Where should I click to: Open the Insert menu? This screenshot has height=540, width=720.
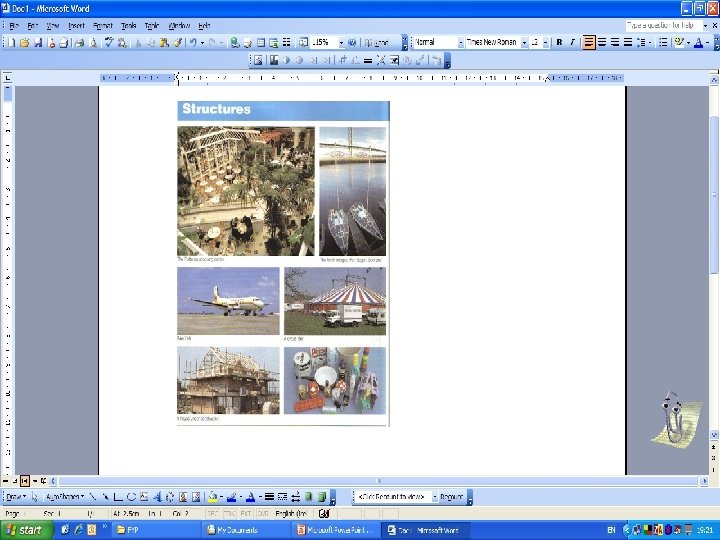tap(76, 26)
